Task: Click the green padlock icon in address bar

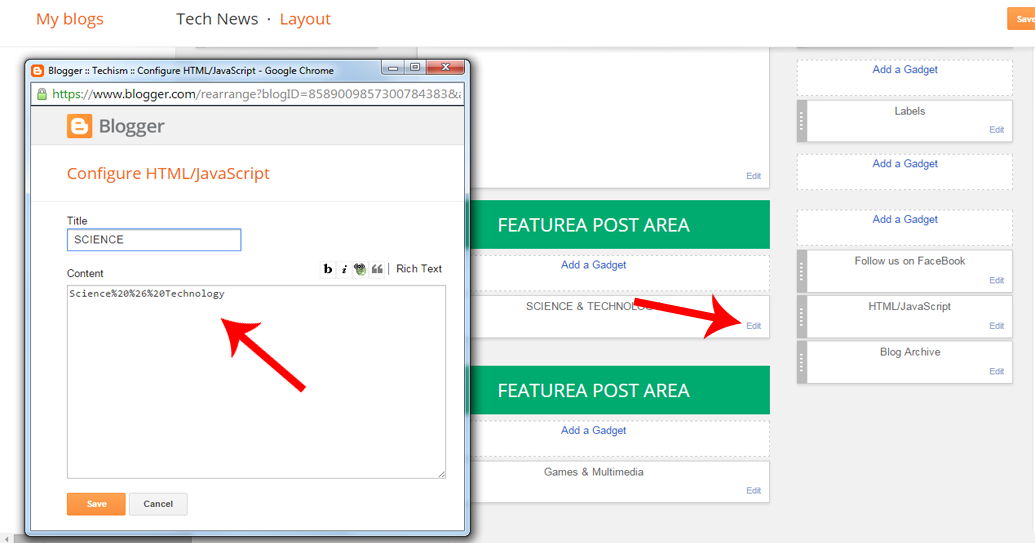Action: (42, 94)
